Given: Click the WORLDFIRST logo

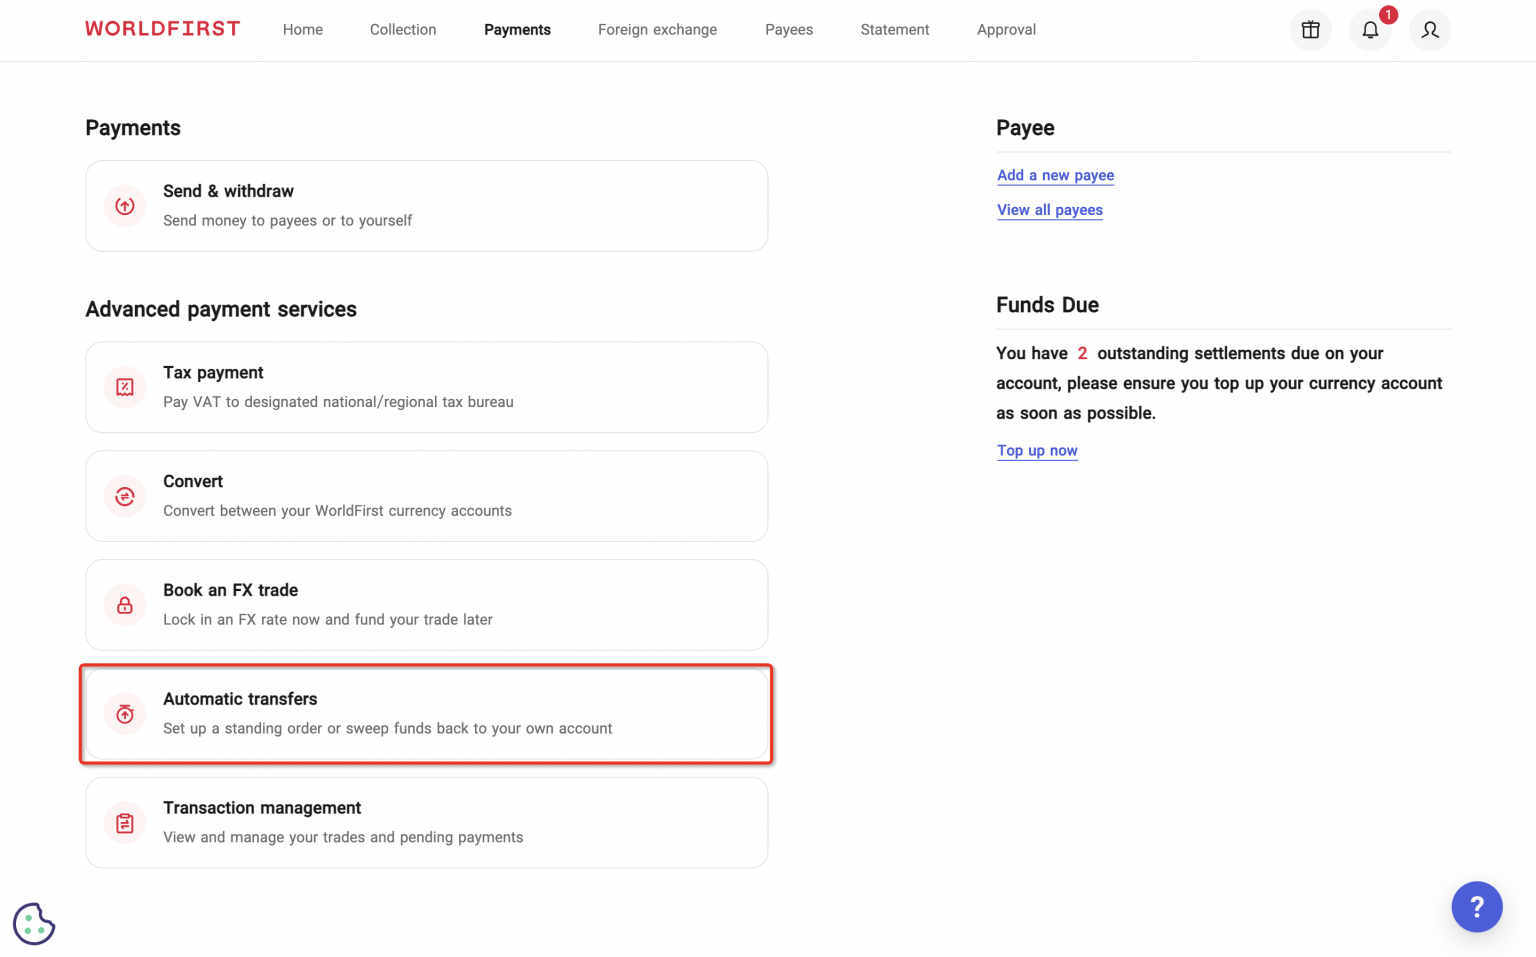Looking at the screenshot, I should [162, 29].
